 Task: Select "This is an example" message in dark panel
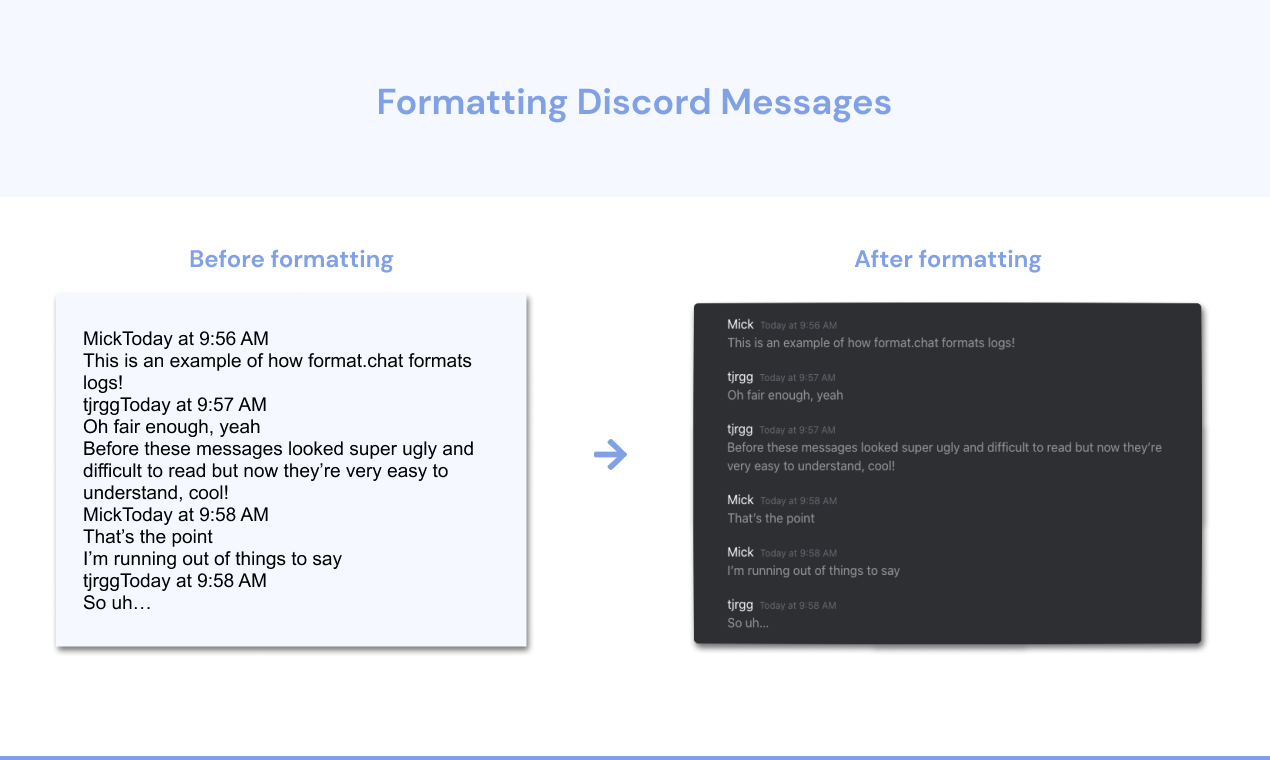[871, 343]
